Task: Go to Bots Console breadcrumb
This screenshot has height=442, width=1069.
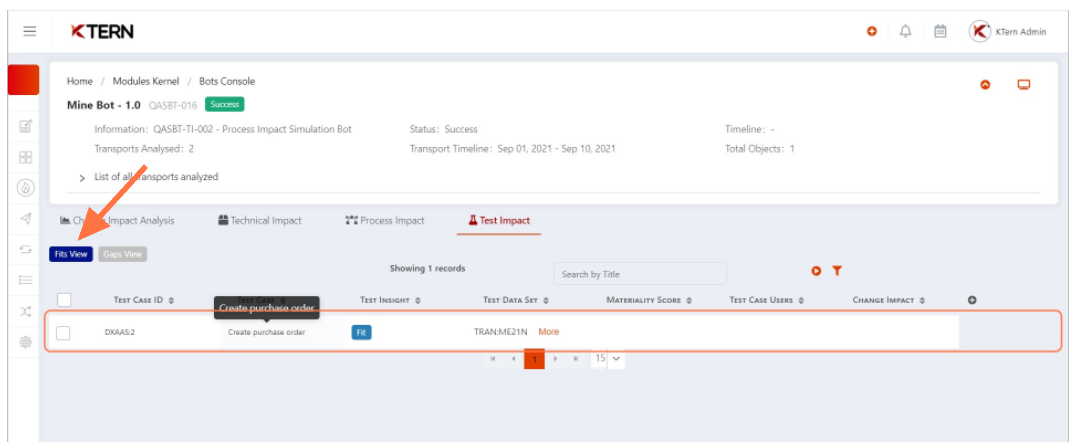Action: 227,81
